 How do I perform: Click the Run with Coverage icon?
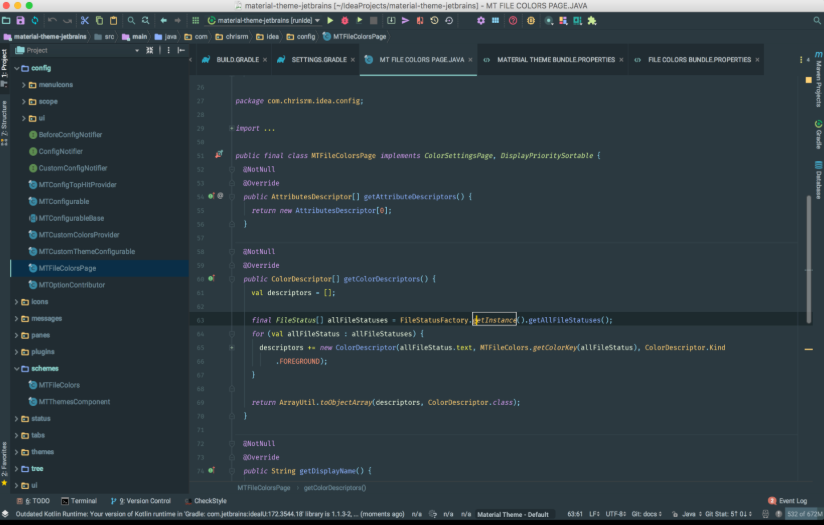[x=359, y=20]
